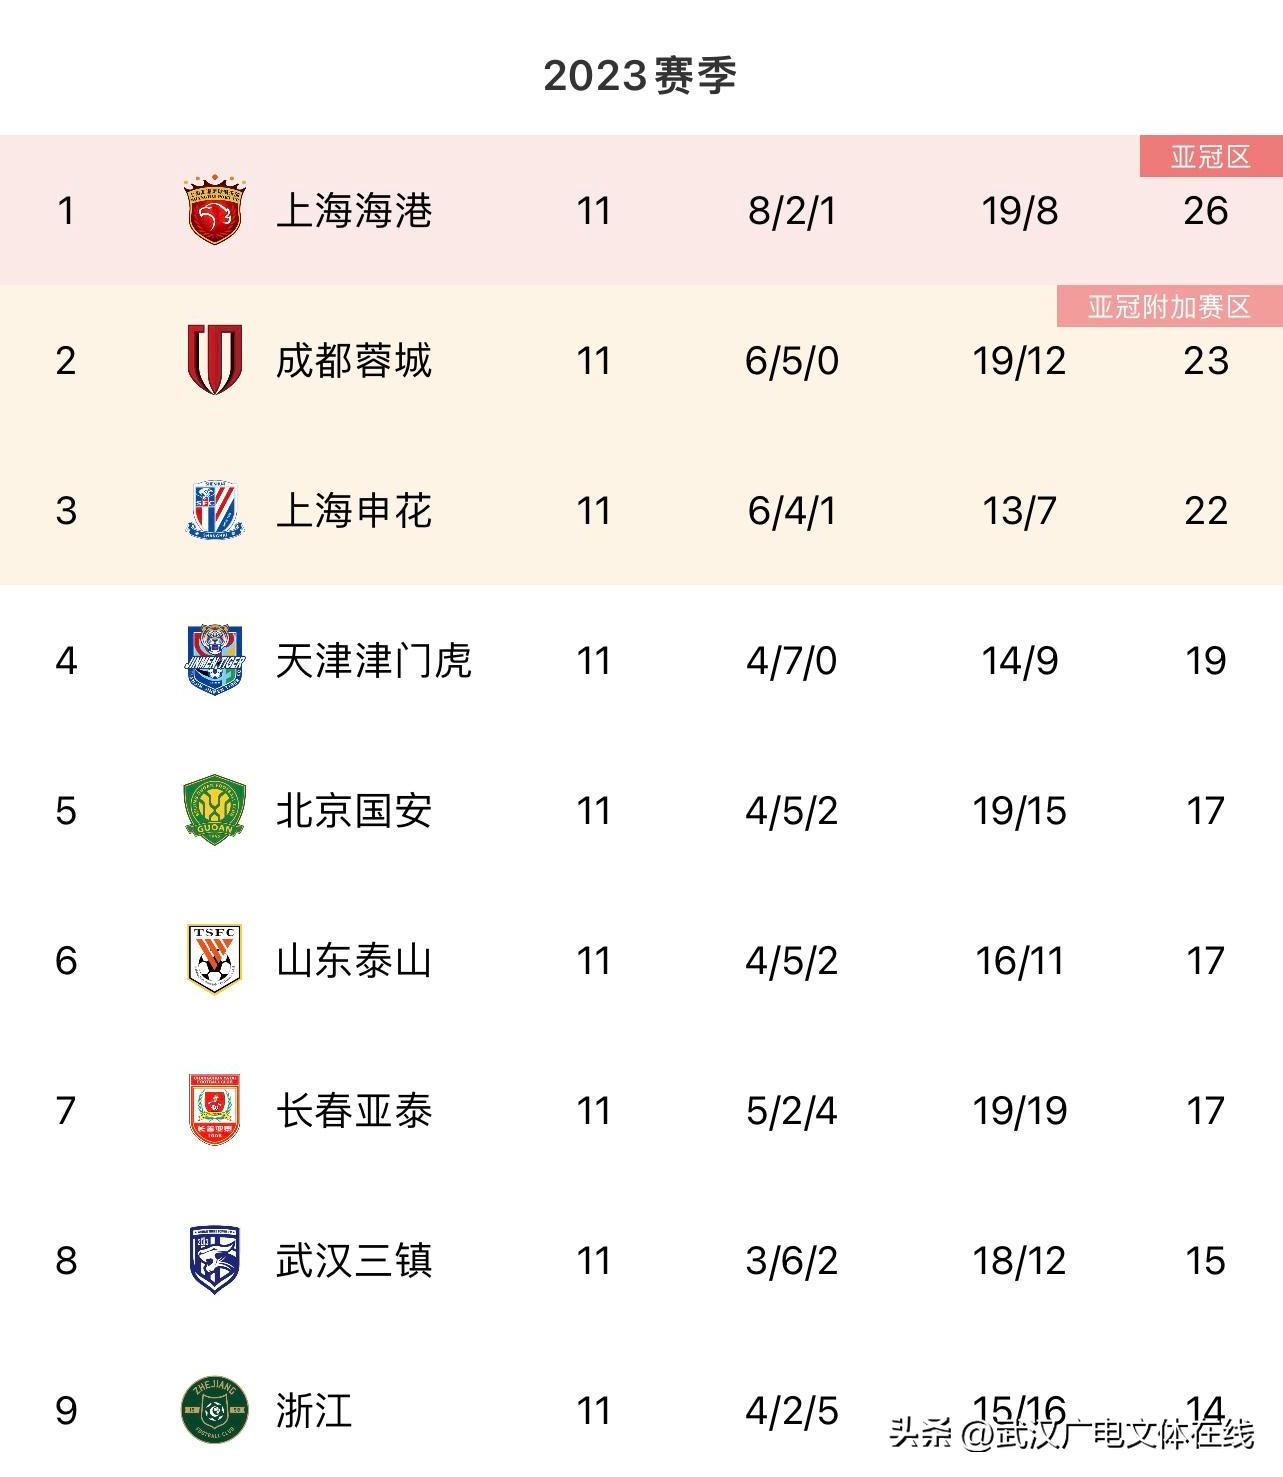
Task: Click the Shanghai Port club crest
Action: click(x=215, y=211)
